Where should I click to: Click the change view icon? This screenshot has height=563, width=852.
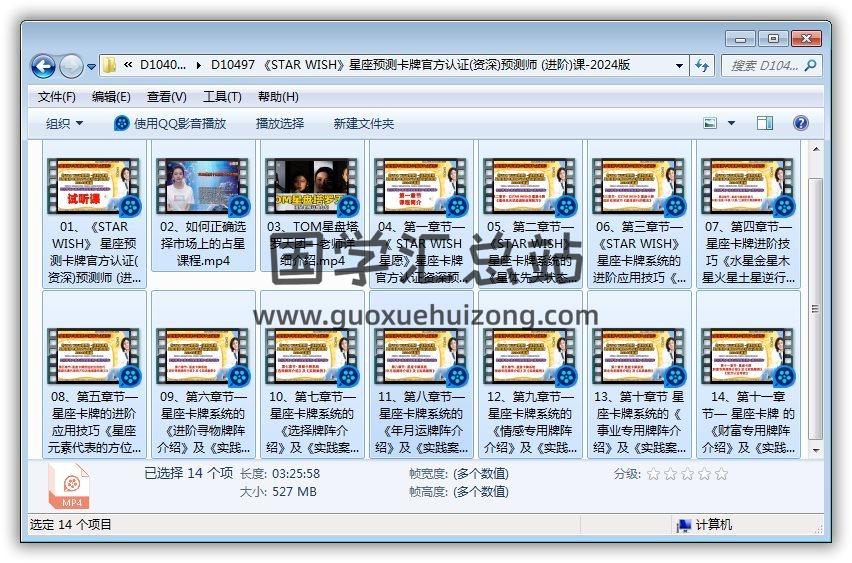[710, 123]
